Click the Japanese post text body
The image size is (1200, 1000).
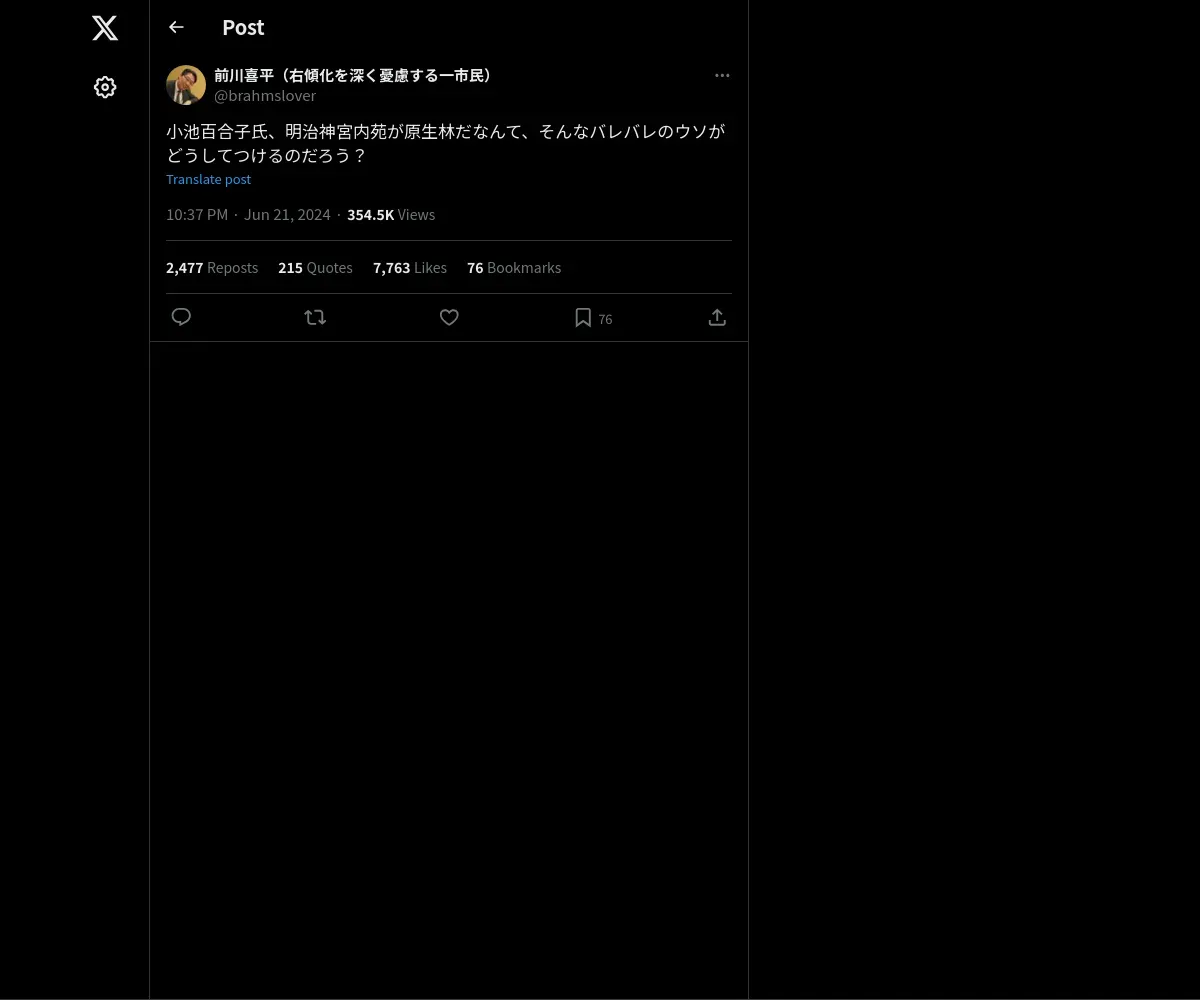446,144
